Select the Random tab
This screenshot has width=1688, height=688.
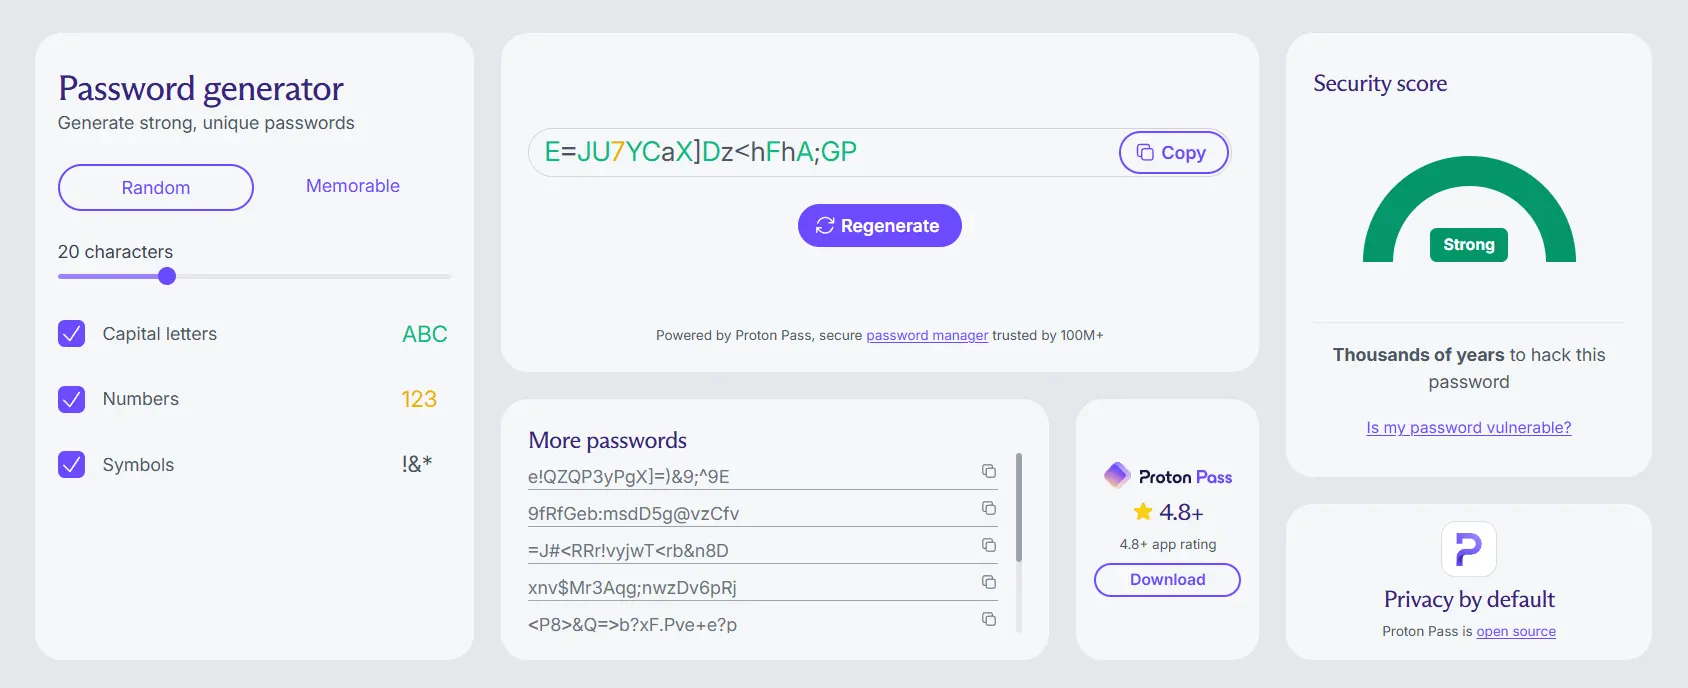click(x=155, y=187)
